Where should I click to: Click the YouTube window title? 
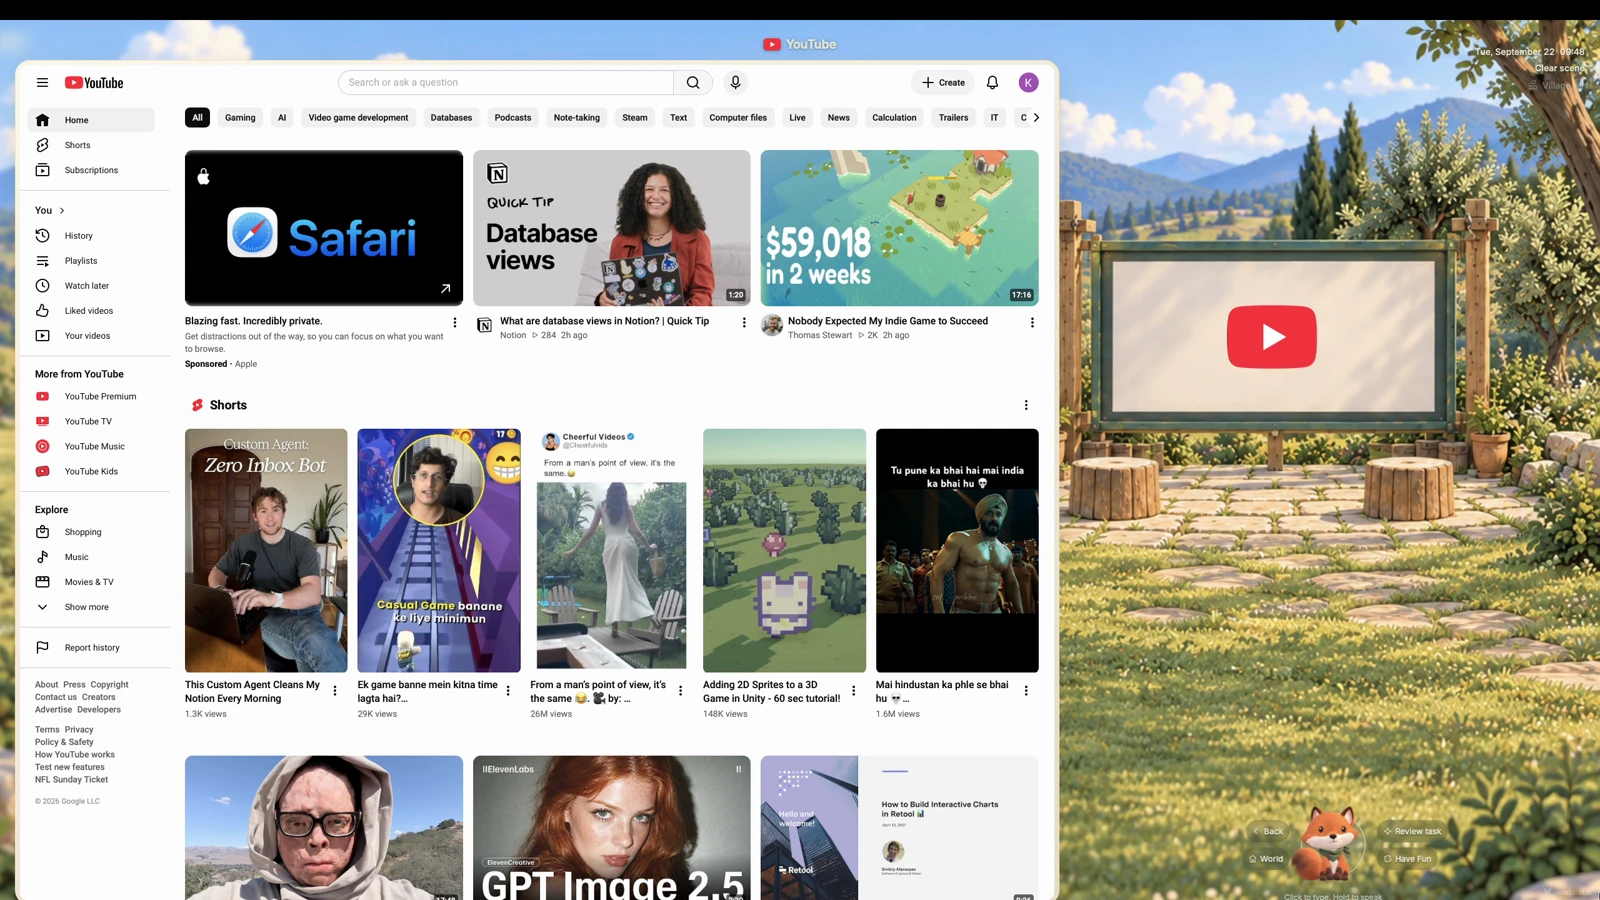[x=800, y=44]
